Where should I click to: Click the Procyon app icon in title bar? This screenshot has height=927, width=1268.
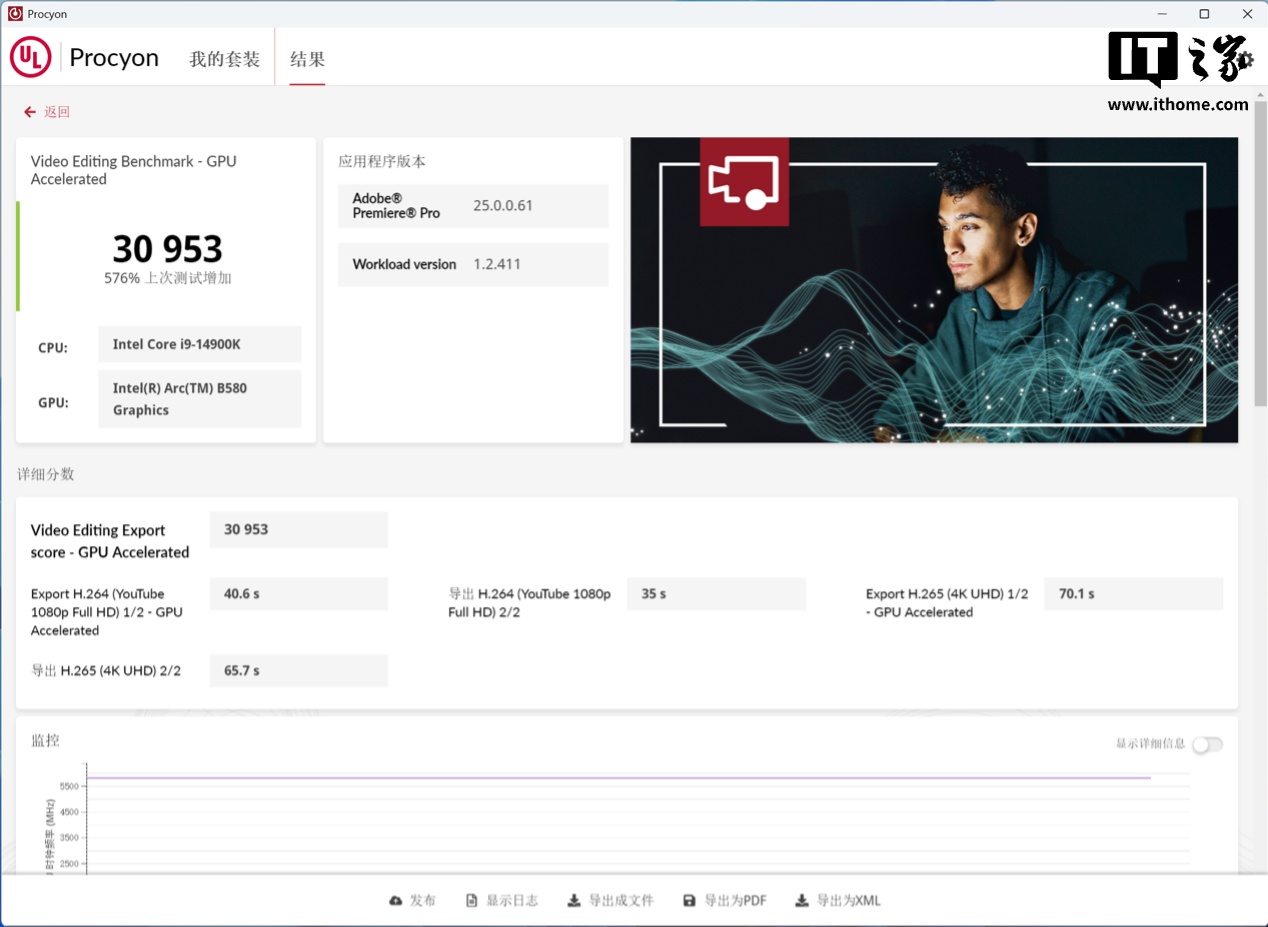15,14
